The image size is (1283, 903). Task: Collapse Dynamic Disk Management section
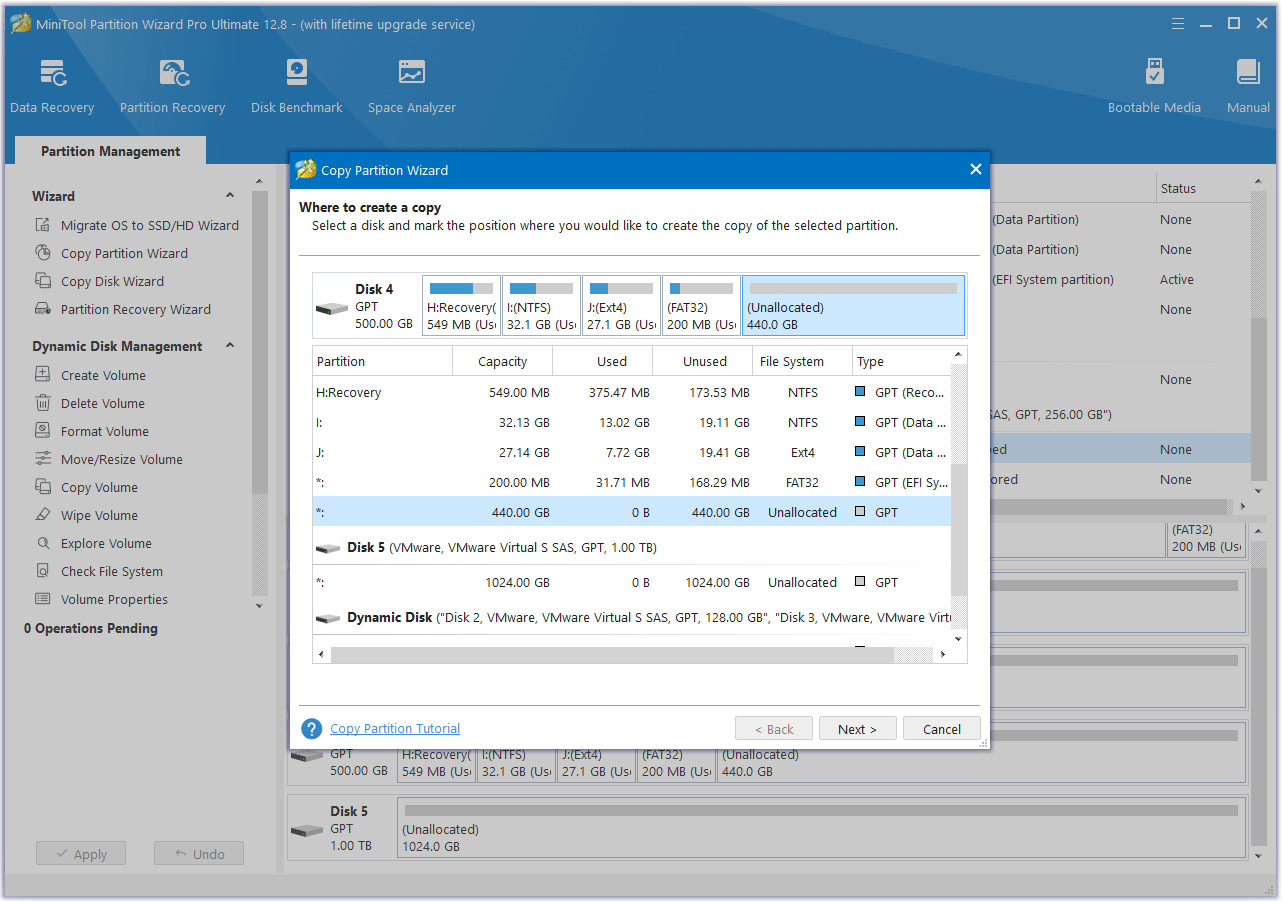(230, 346)
